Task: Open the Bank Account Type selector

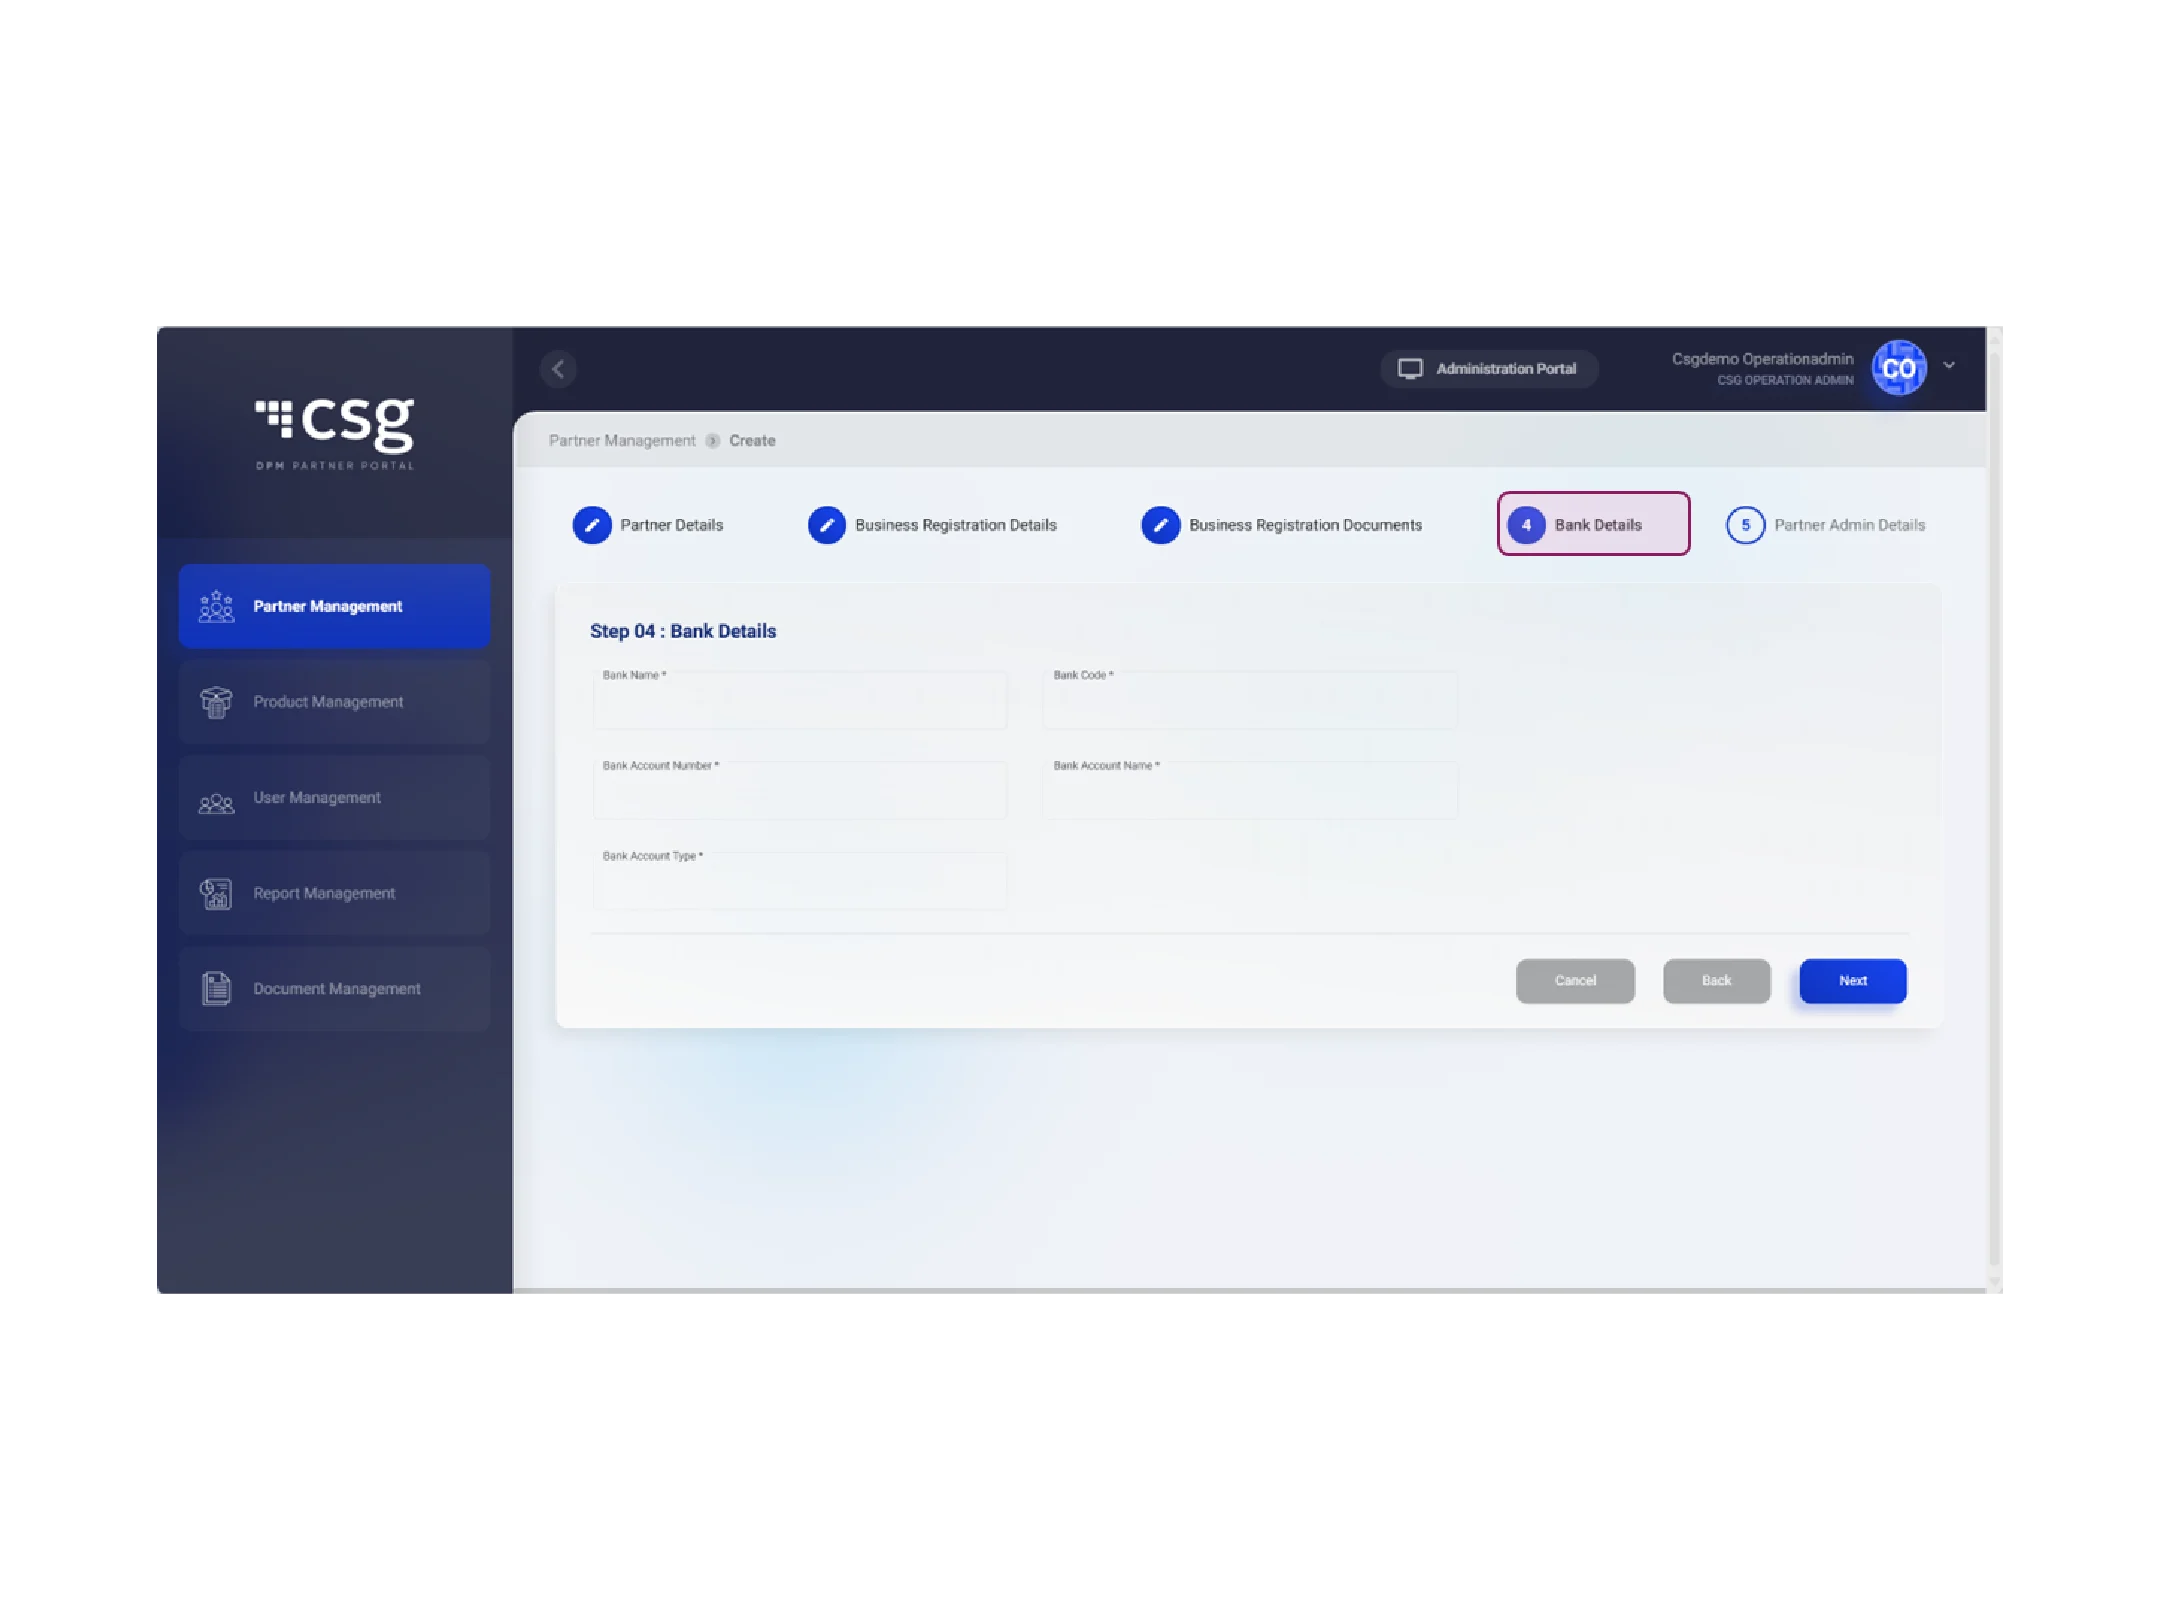Action: [800, 882]
